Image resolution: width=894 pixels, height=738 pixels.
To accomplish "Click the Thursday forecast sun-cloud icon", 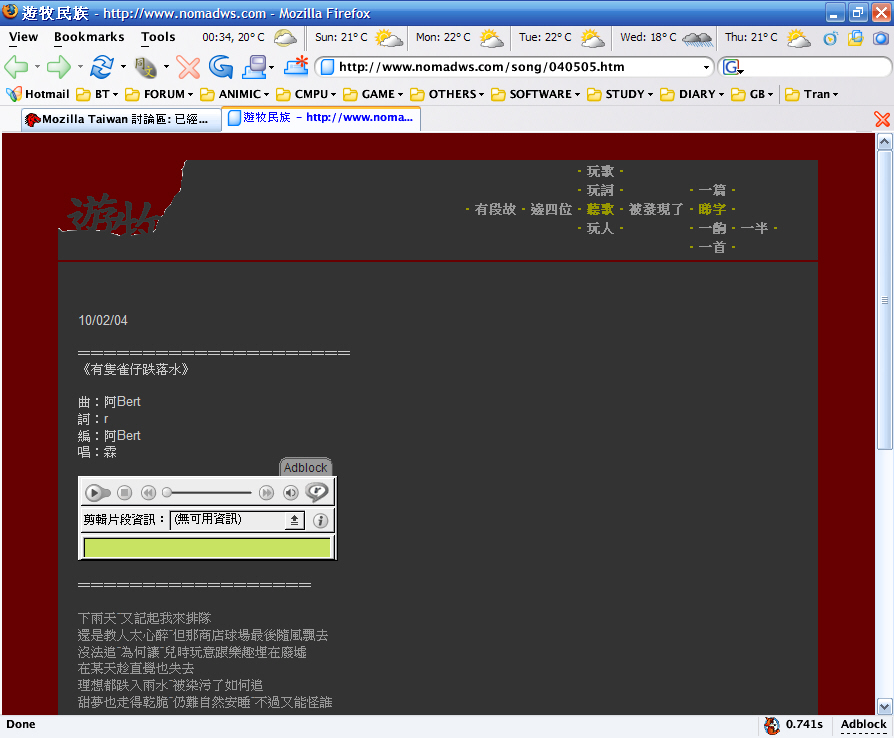I will (x=798, y=38).
